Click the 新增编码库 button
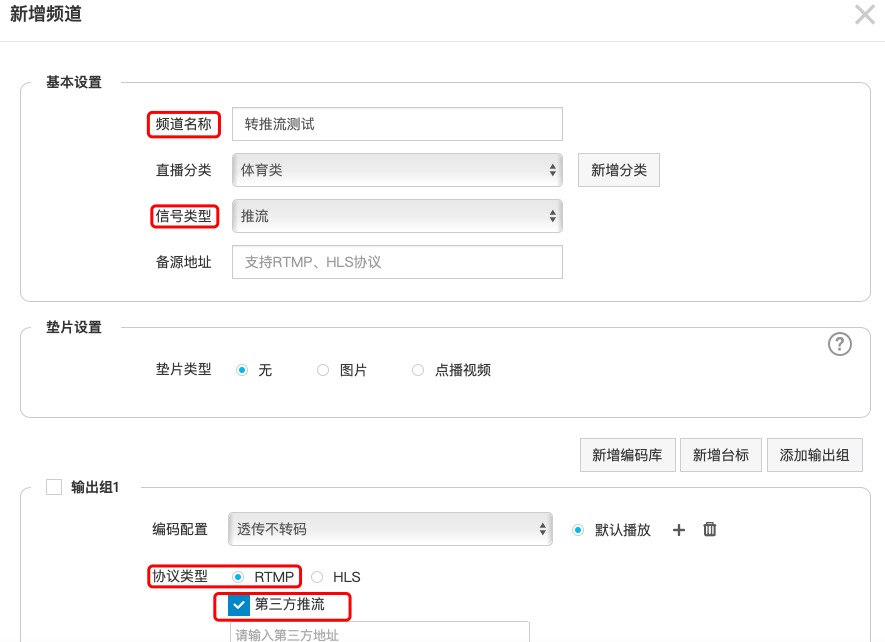 (x=628, y=455)
